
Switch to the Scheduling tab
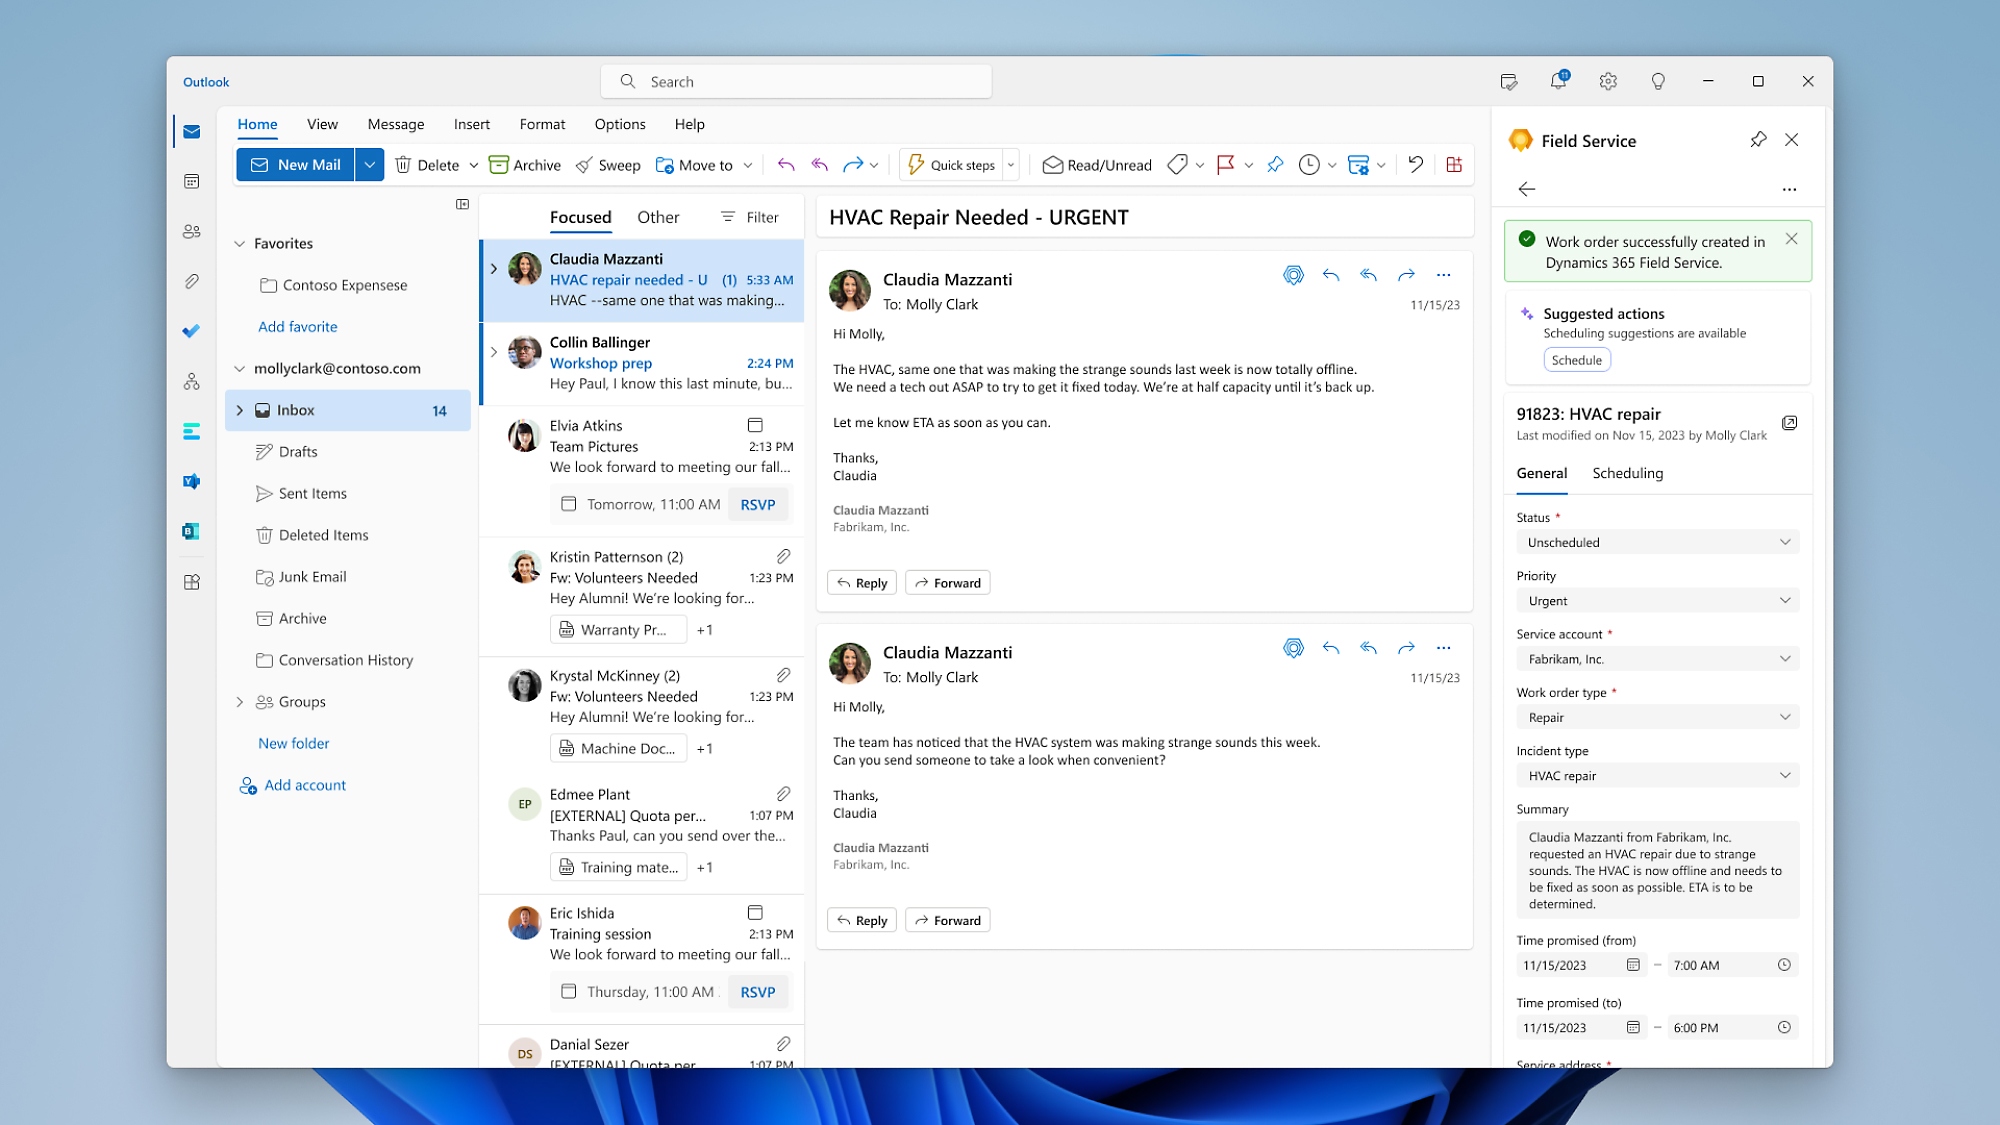coord(1627,473)
